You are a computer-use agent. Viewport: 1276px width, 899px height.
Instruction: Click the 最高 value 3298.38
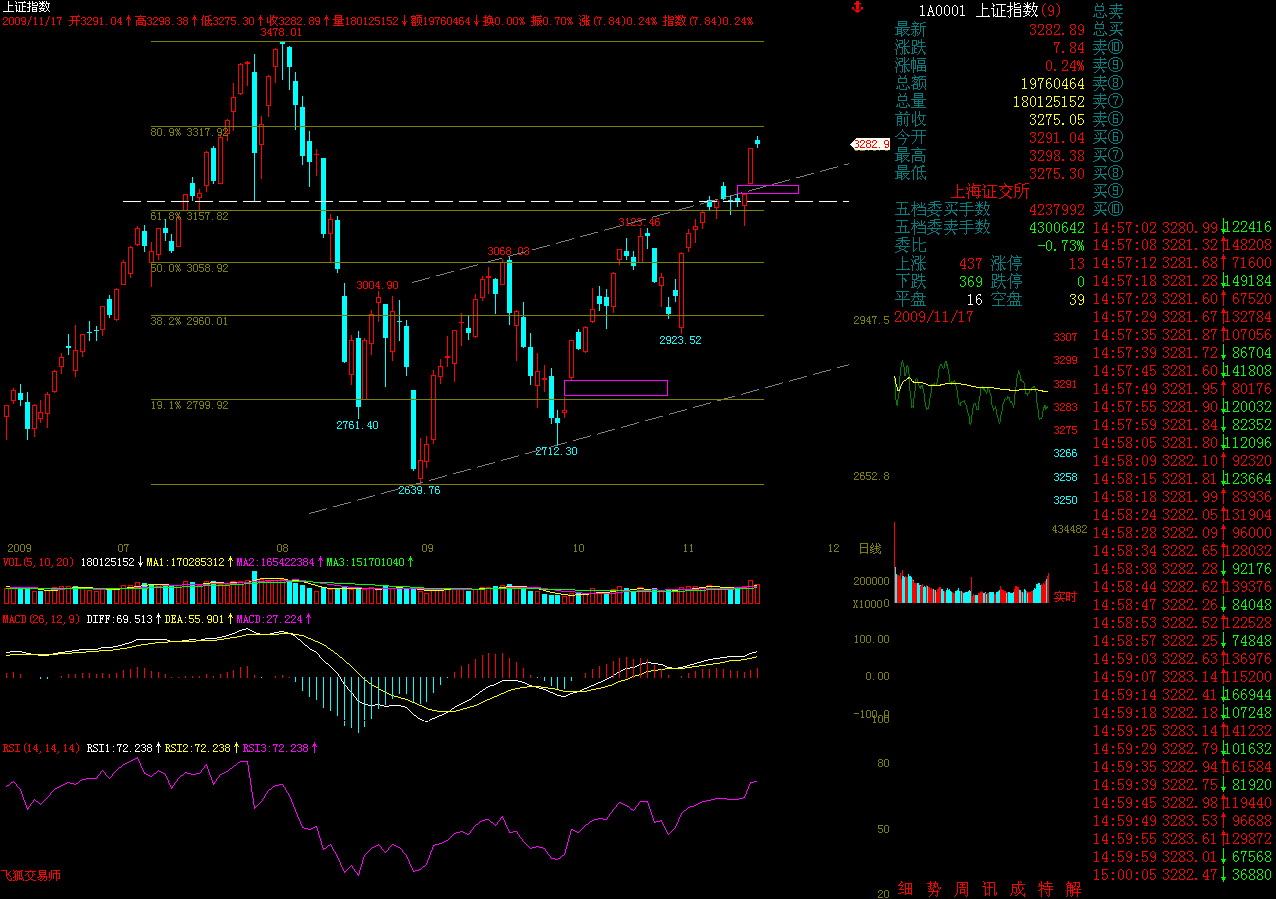pyautogui.click(x=1058, y=156)
